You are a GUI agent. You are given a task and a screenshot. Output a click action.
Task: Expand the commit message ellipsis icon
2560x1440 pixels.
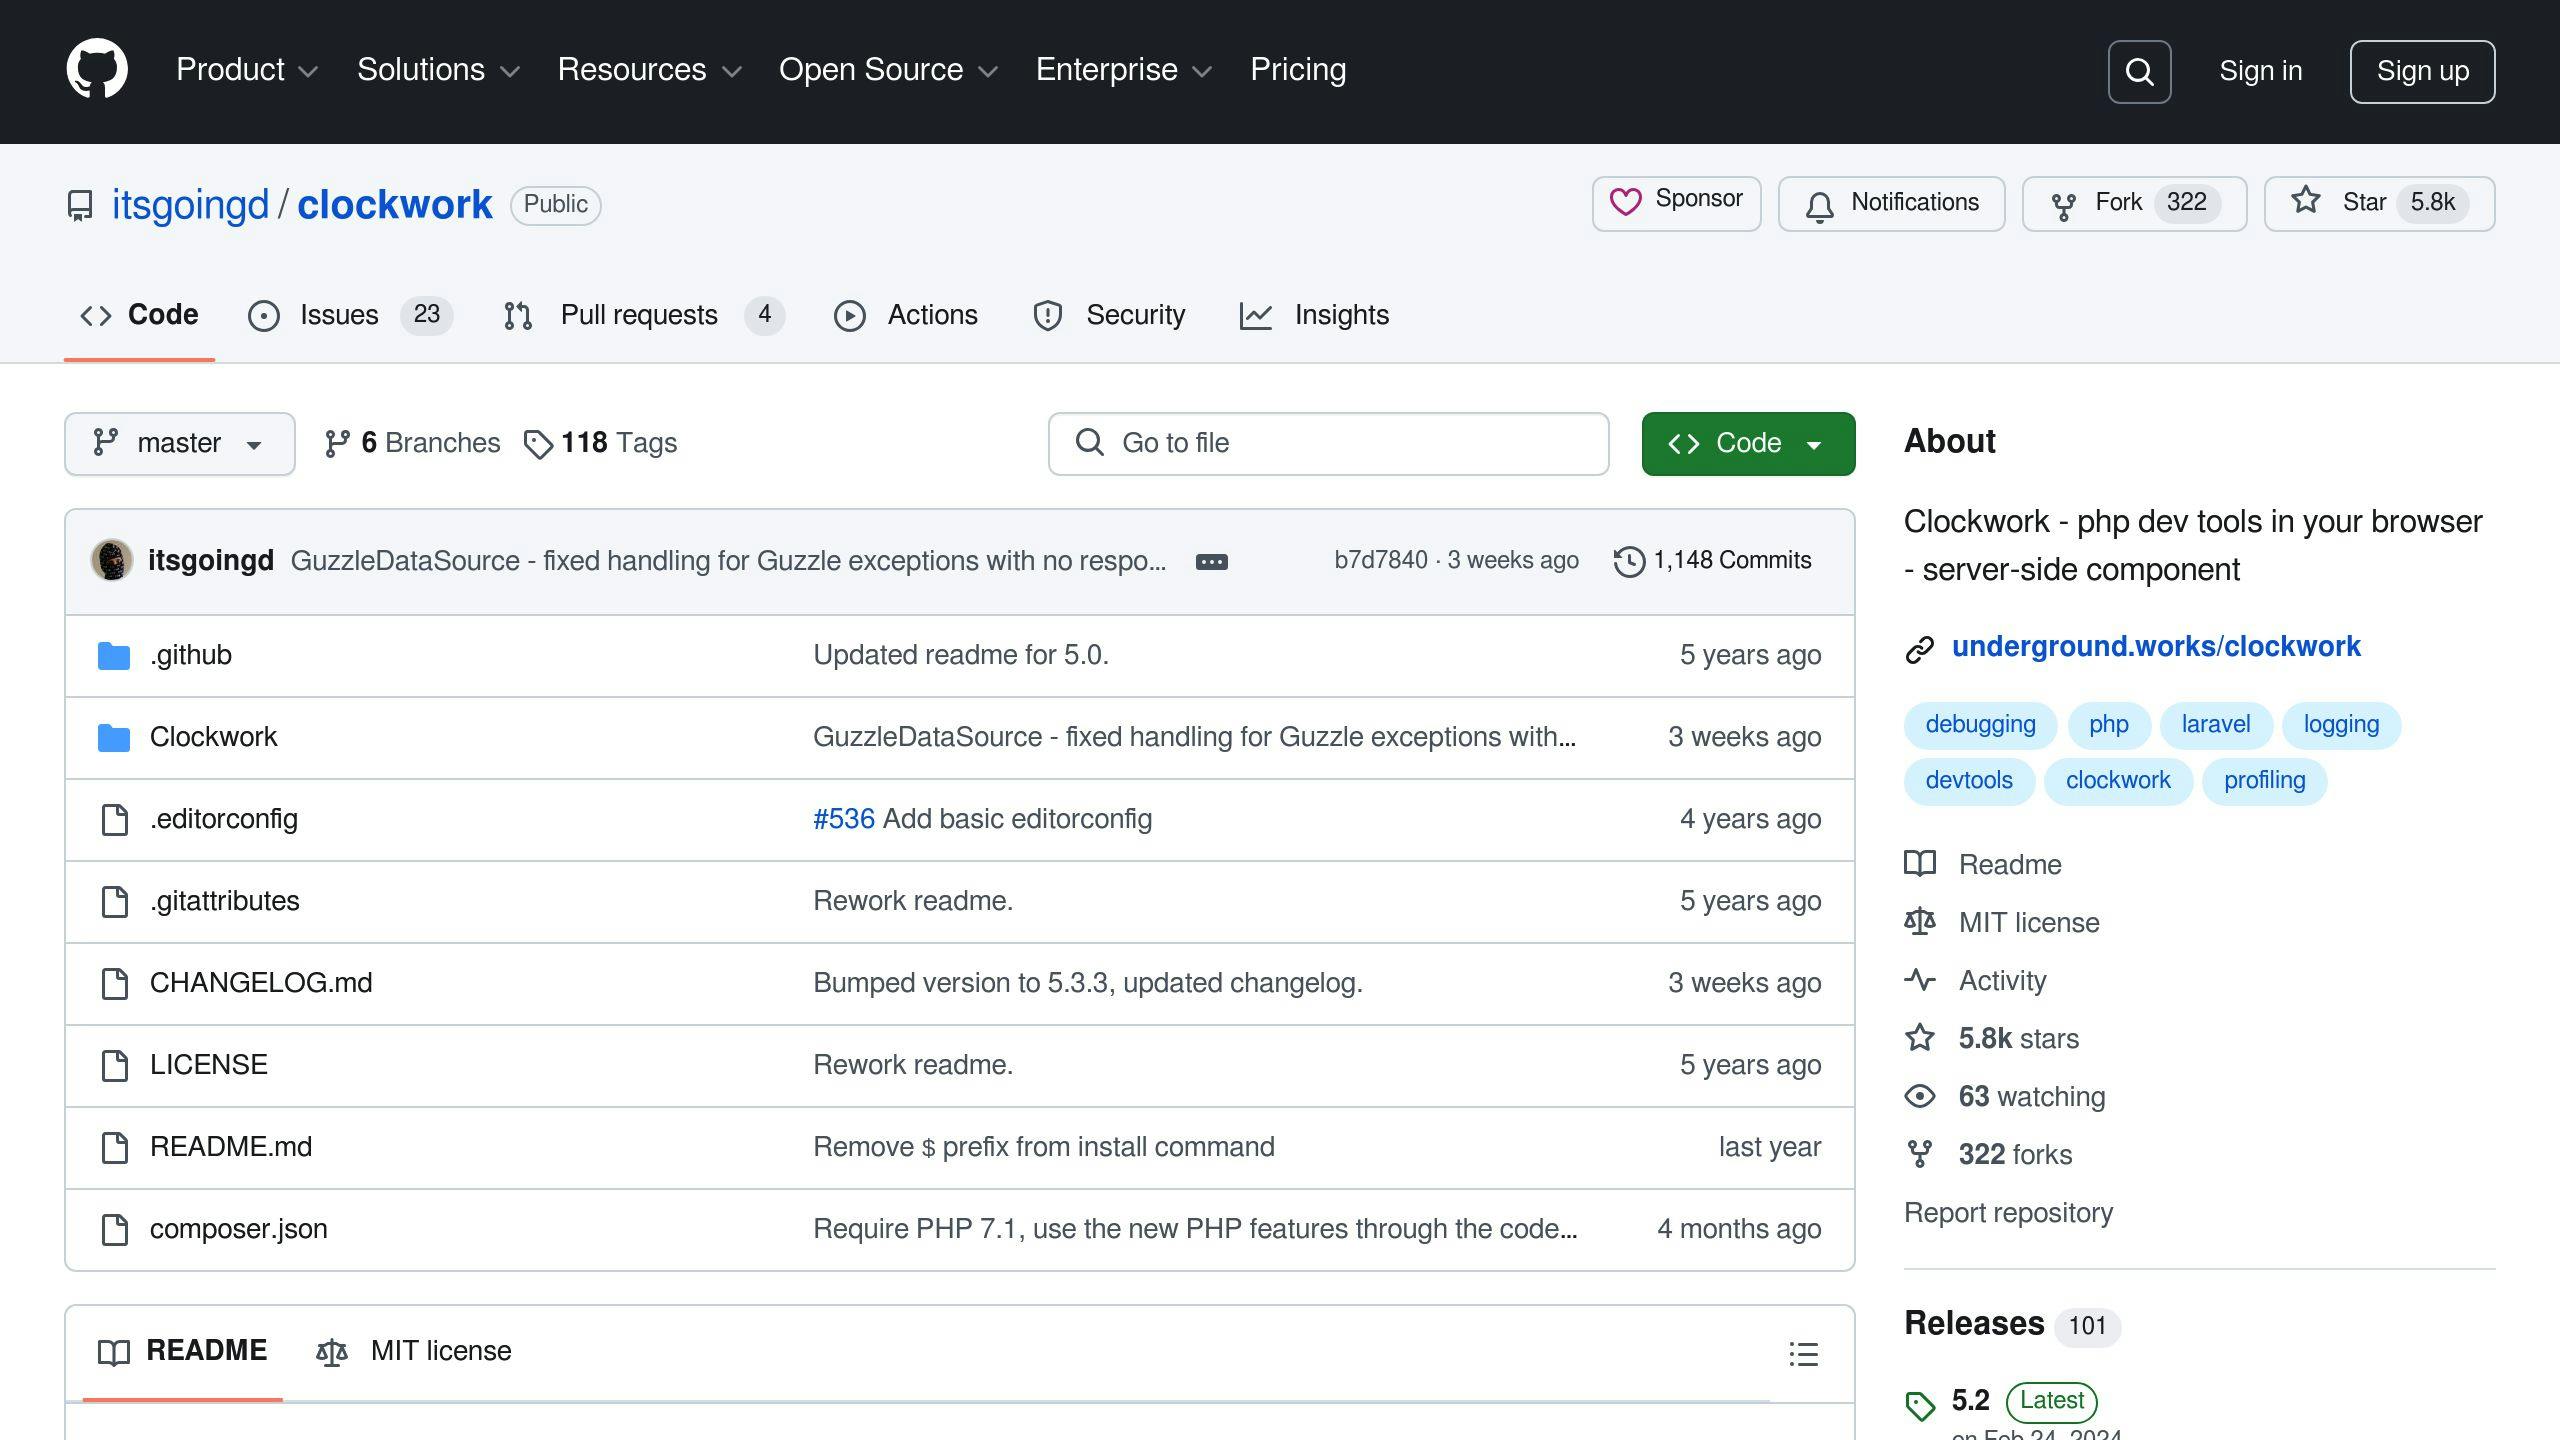pyautogui.click(x=1211, y=562)
